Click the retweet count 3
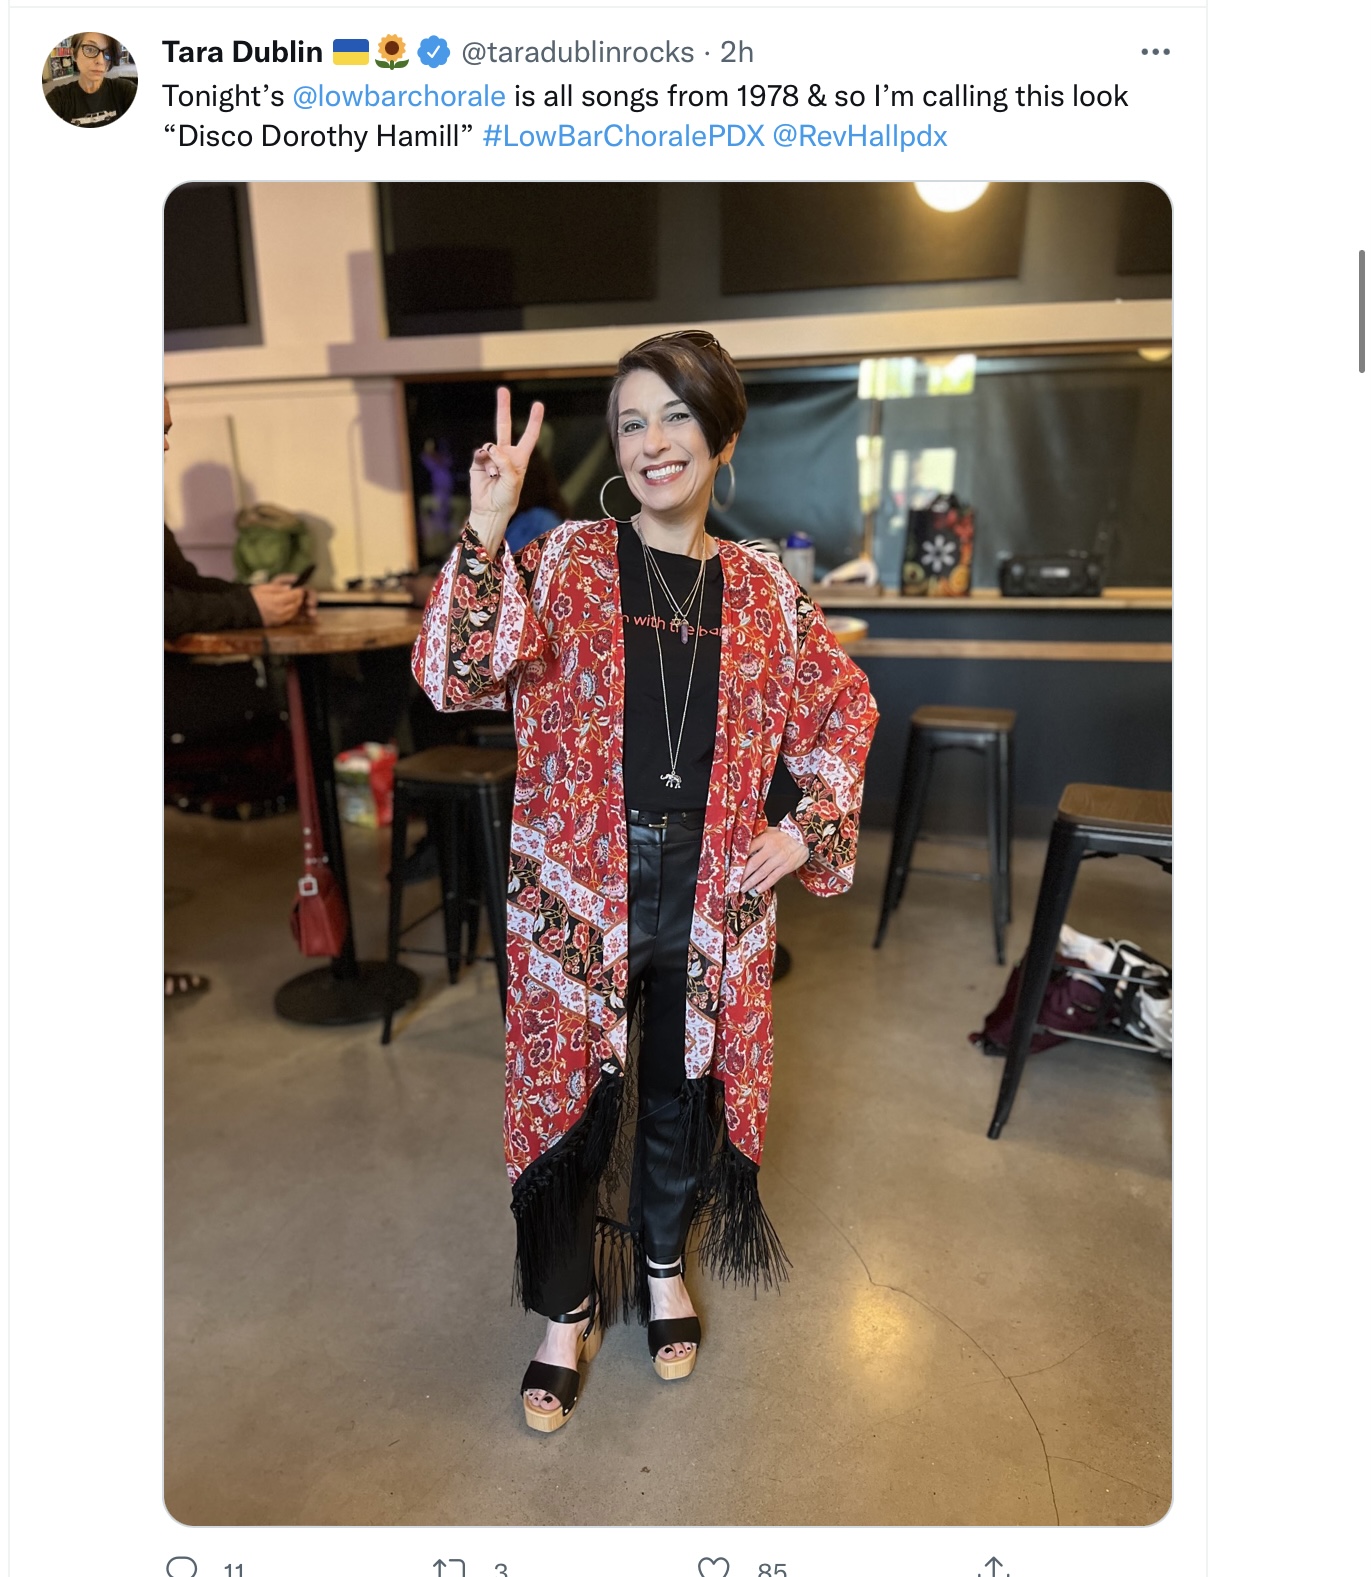 coord(501,1569)
